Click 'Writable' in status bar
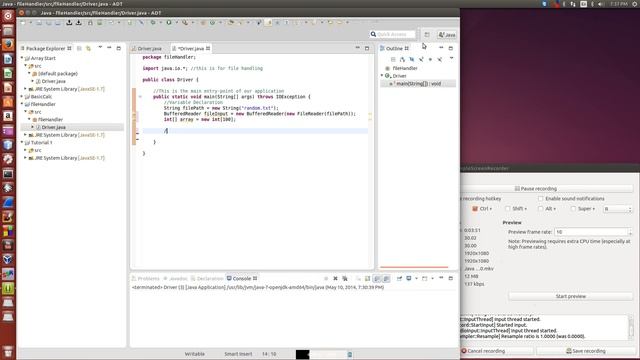Viewport: 640px width, 360px height. tap(195, 354)
